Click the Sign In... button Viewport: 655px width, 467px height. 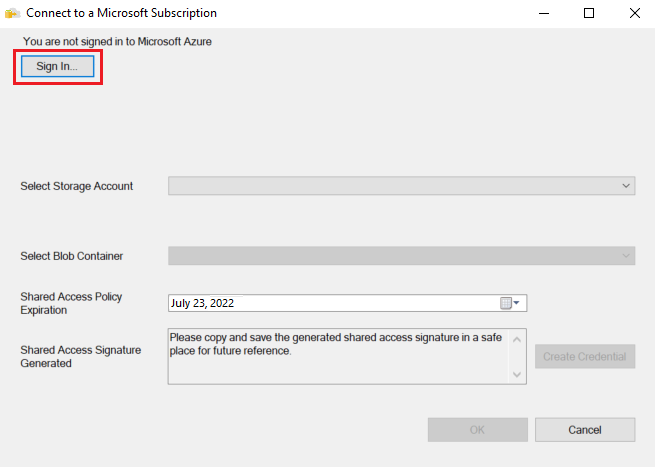[57, 66]
